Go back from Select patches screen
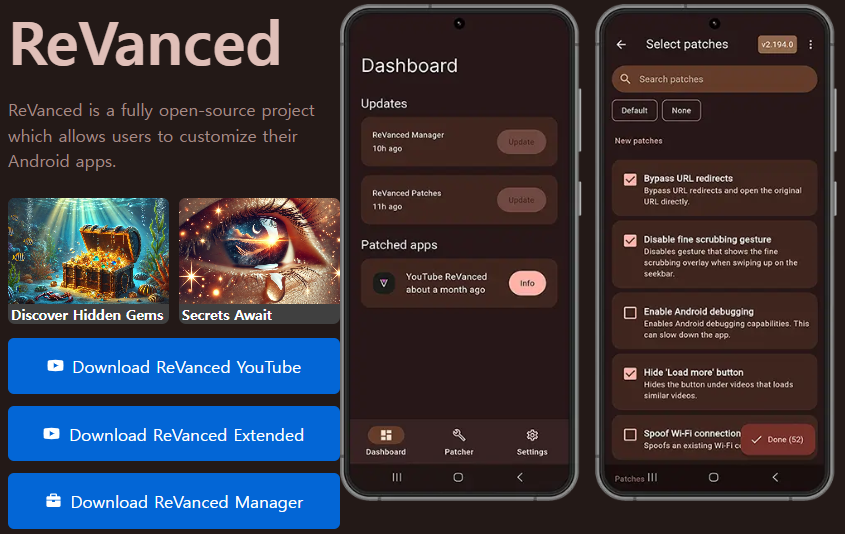This screenshot has width=845, height=534. (621, 45)
